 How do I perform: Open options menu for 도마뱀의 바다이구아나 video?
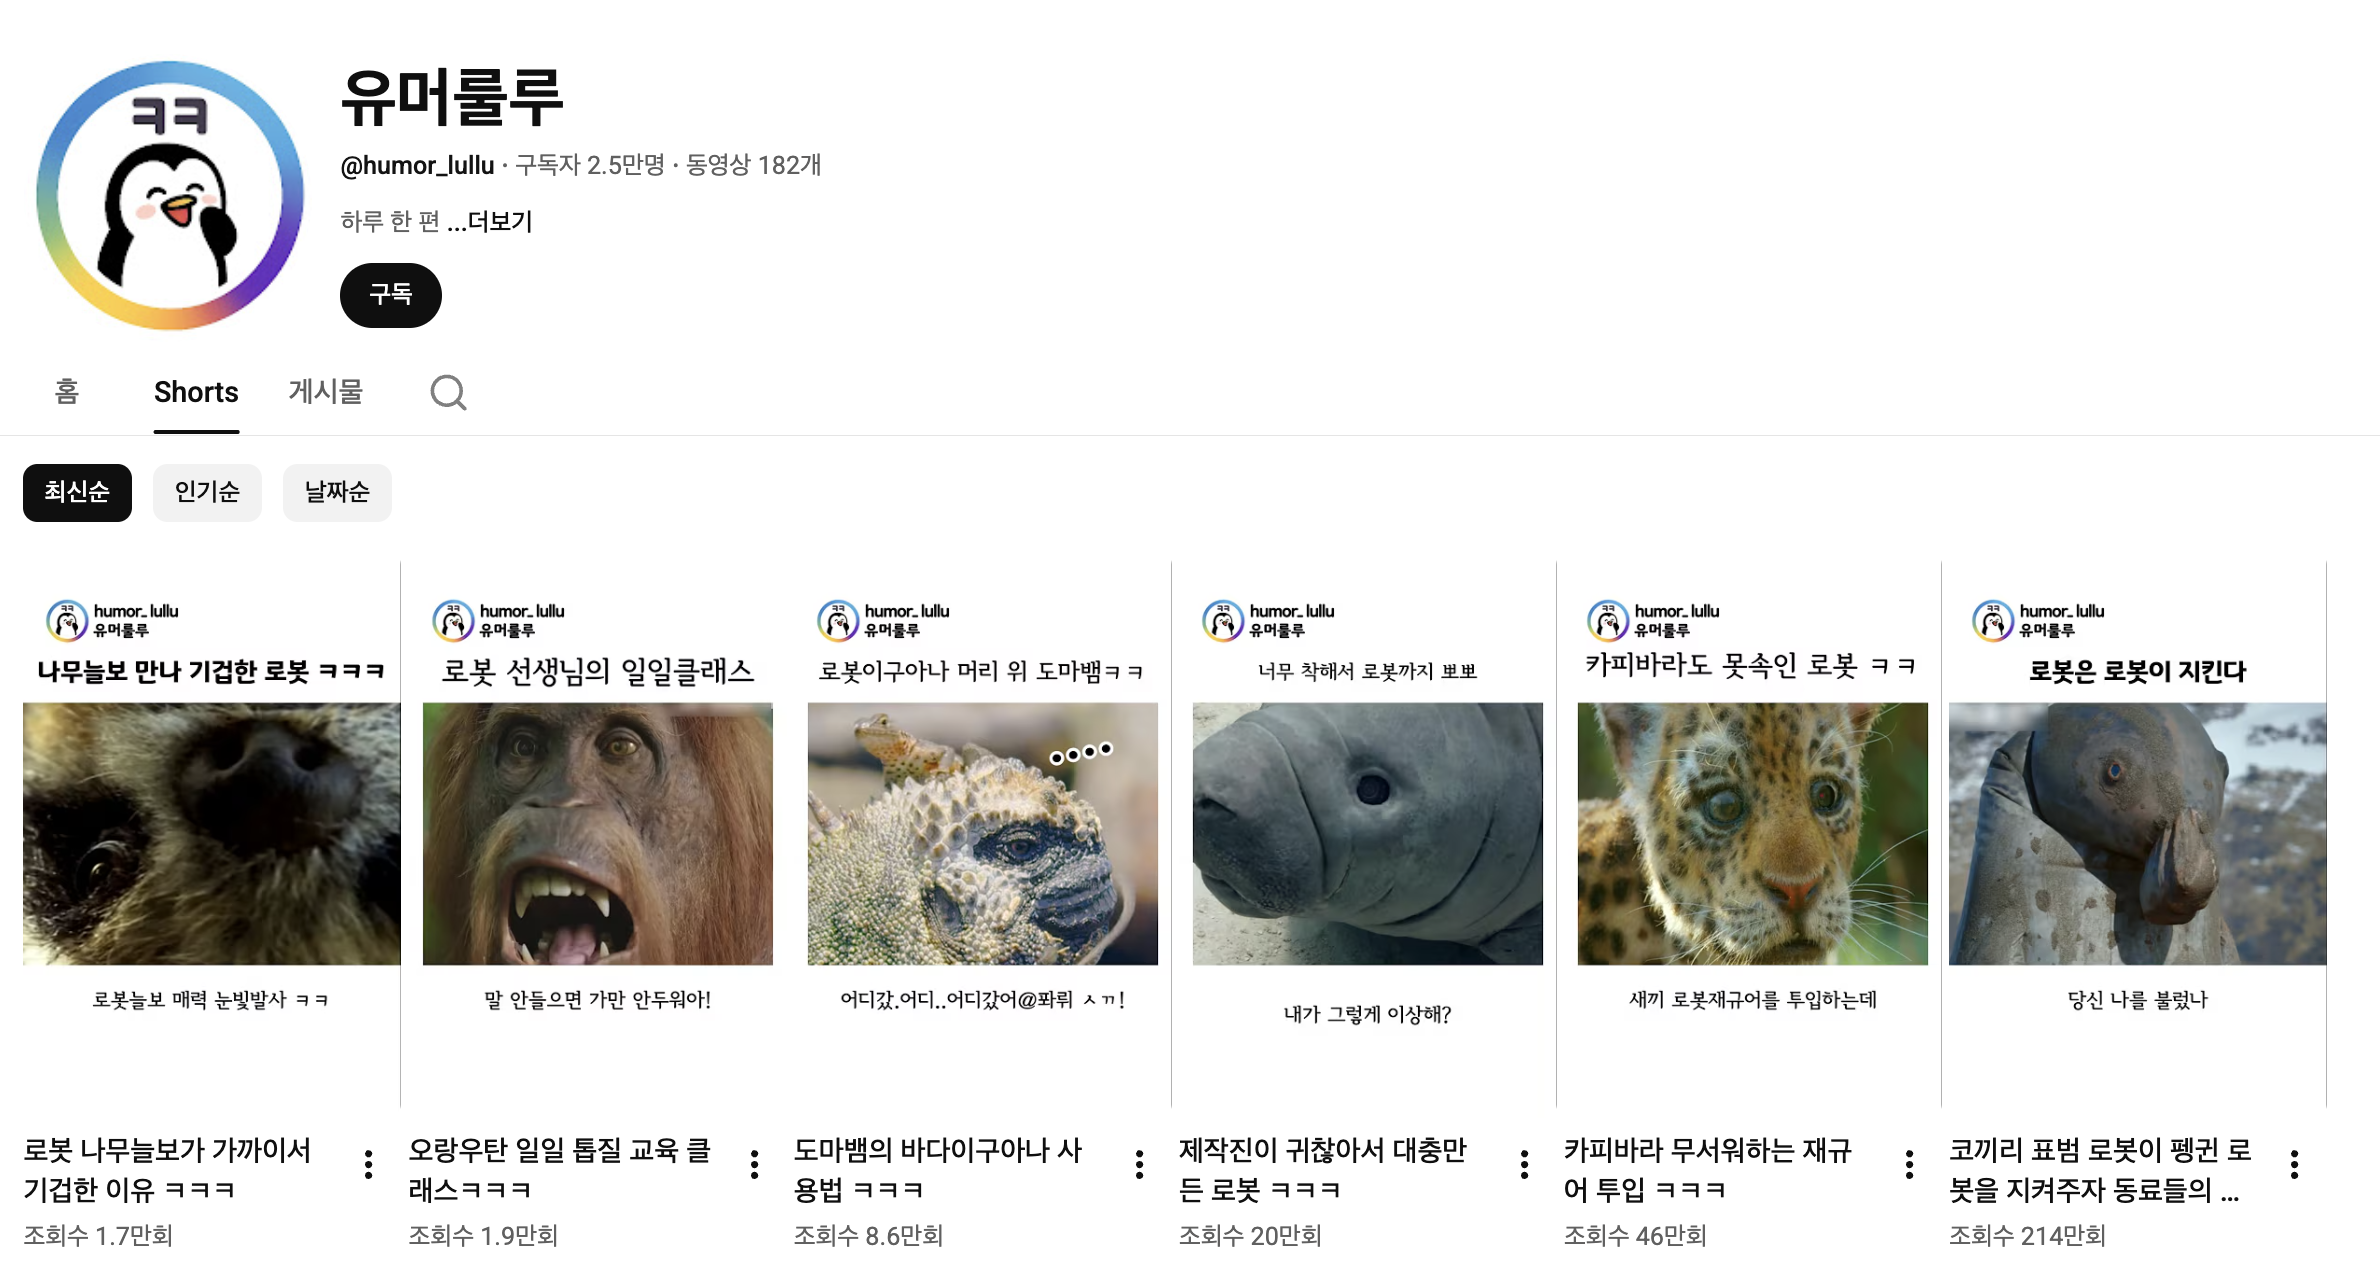point(1139,1164)
